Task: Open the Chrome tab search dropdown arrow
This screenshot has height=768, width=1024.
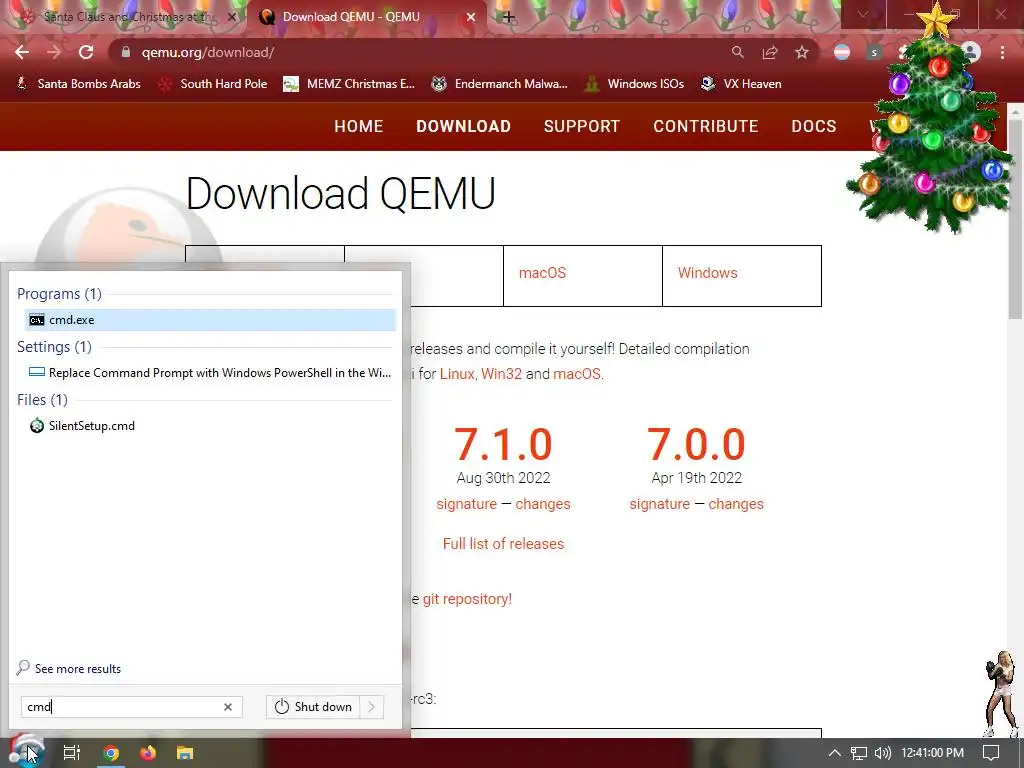Action: tap(863, 14)
